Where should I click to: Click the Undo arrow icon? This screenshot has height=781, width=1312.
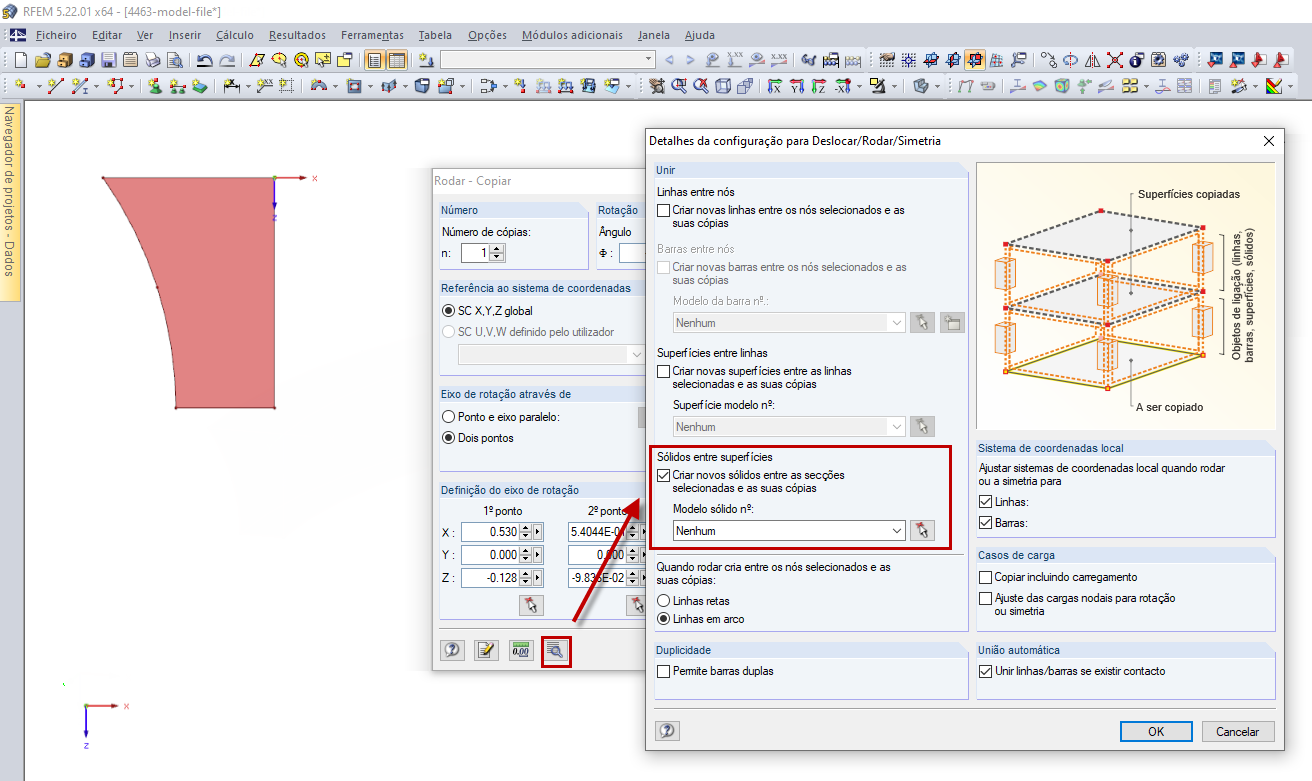click(x=204, y=60)
